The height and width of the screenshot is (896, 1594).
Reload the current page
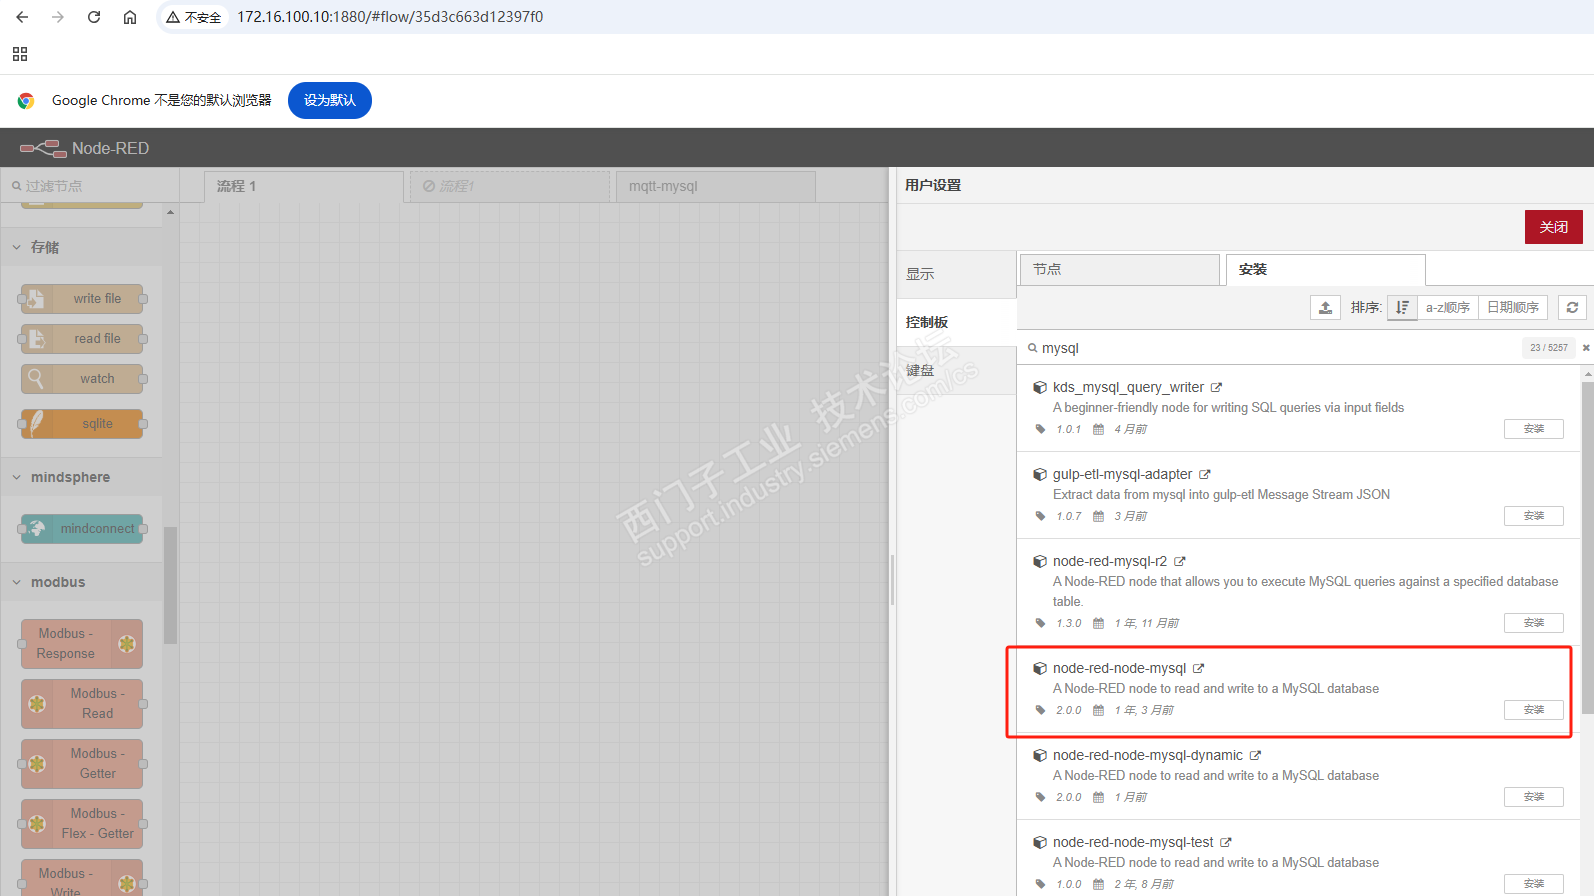94,17
